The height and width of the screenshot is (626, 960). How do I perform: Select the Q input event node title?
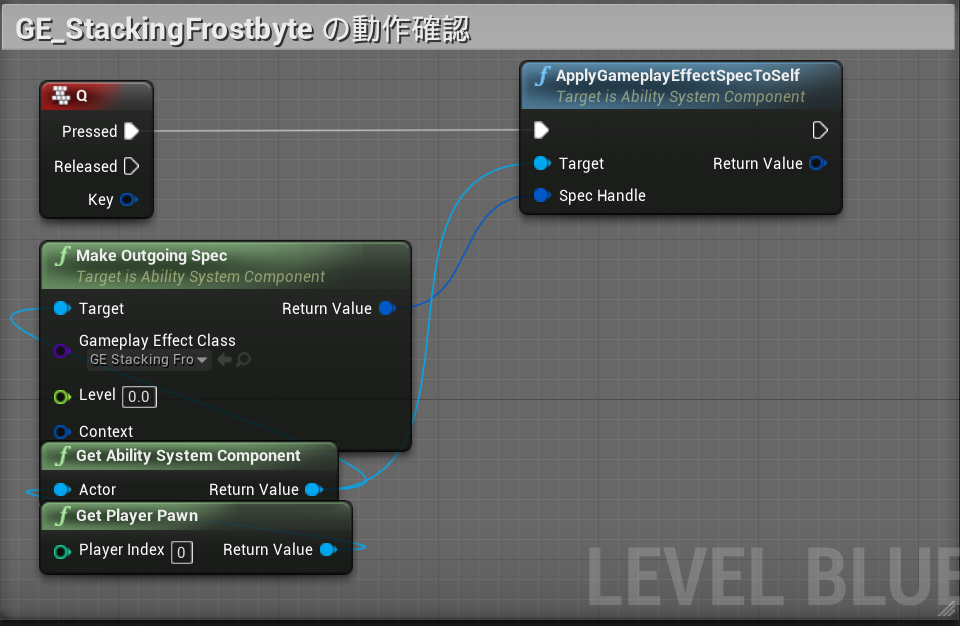coord(82,96)
